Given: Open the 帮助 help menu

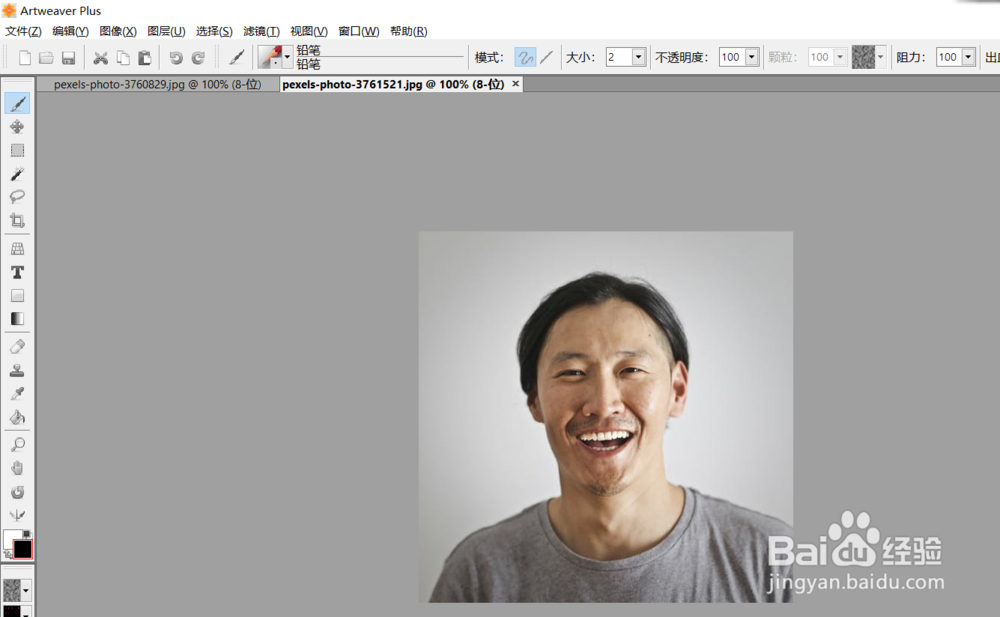Looking at the screenshot, I should (409, 31).
